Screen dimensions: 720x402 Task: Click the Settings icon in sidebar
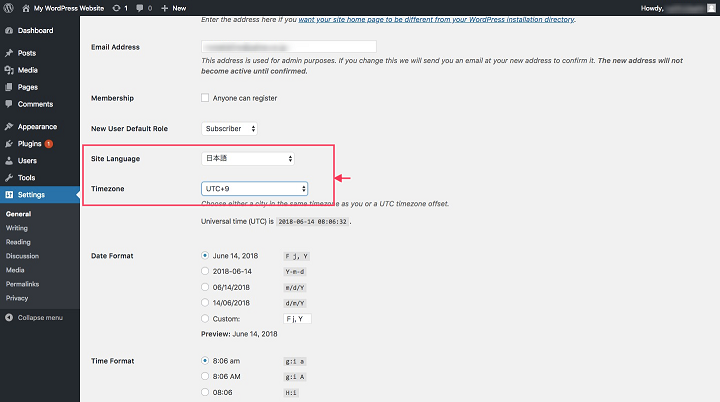[9, 194]
